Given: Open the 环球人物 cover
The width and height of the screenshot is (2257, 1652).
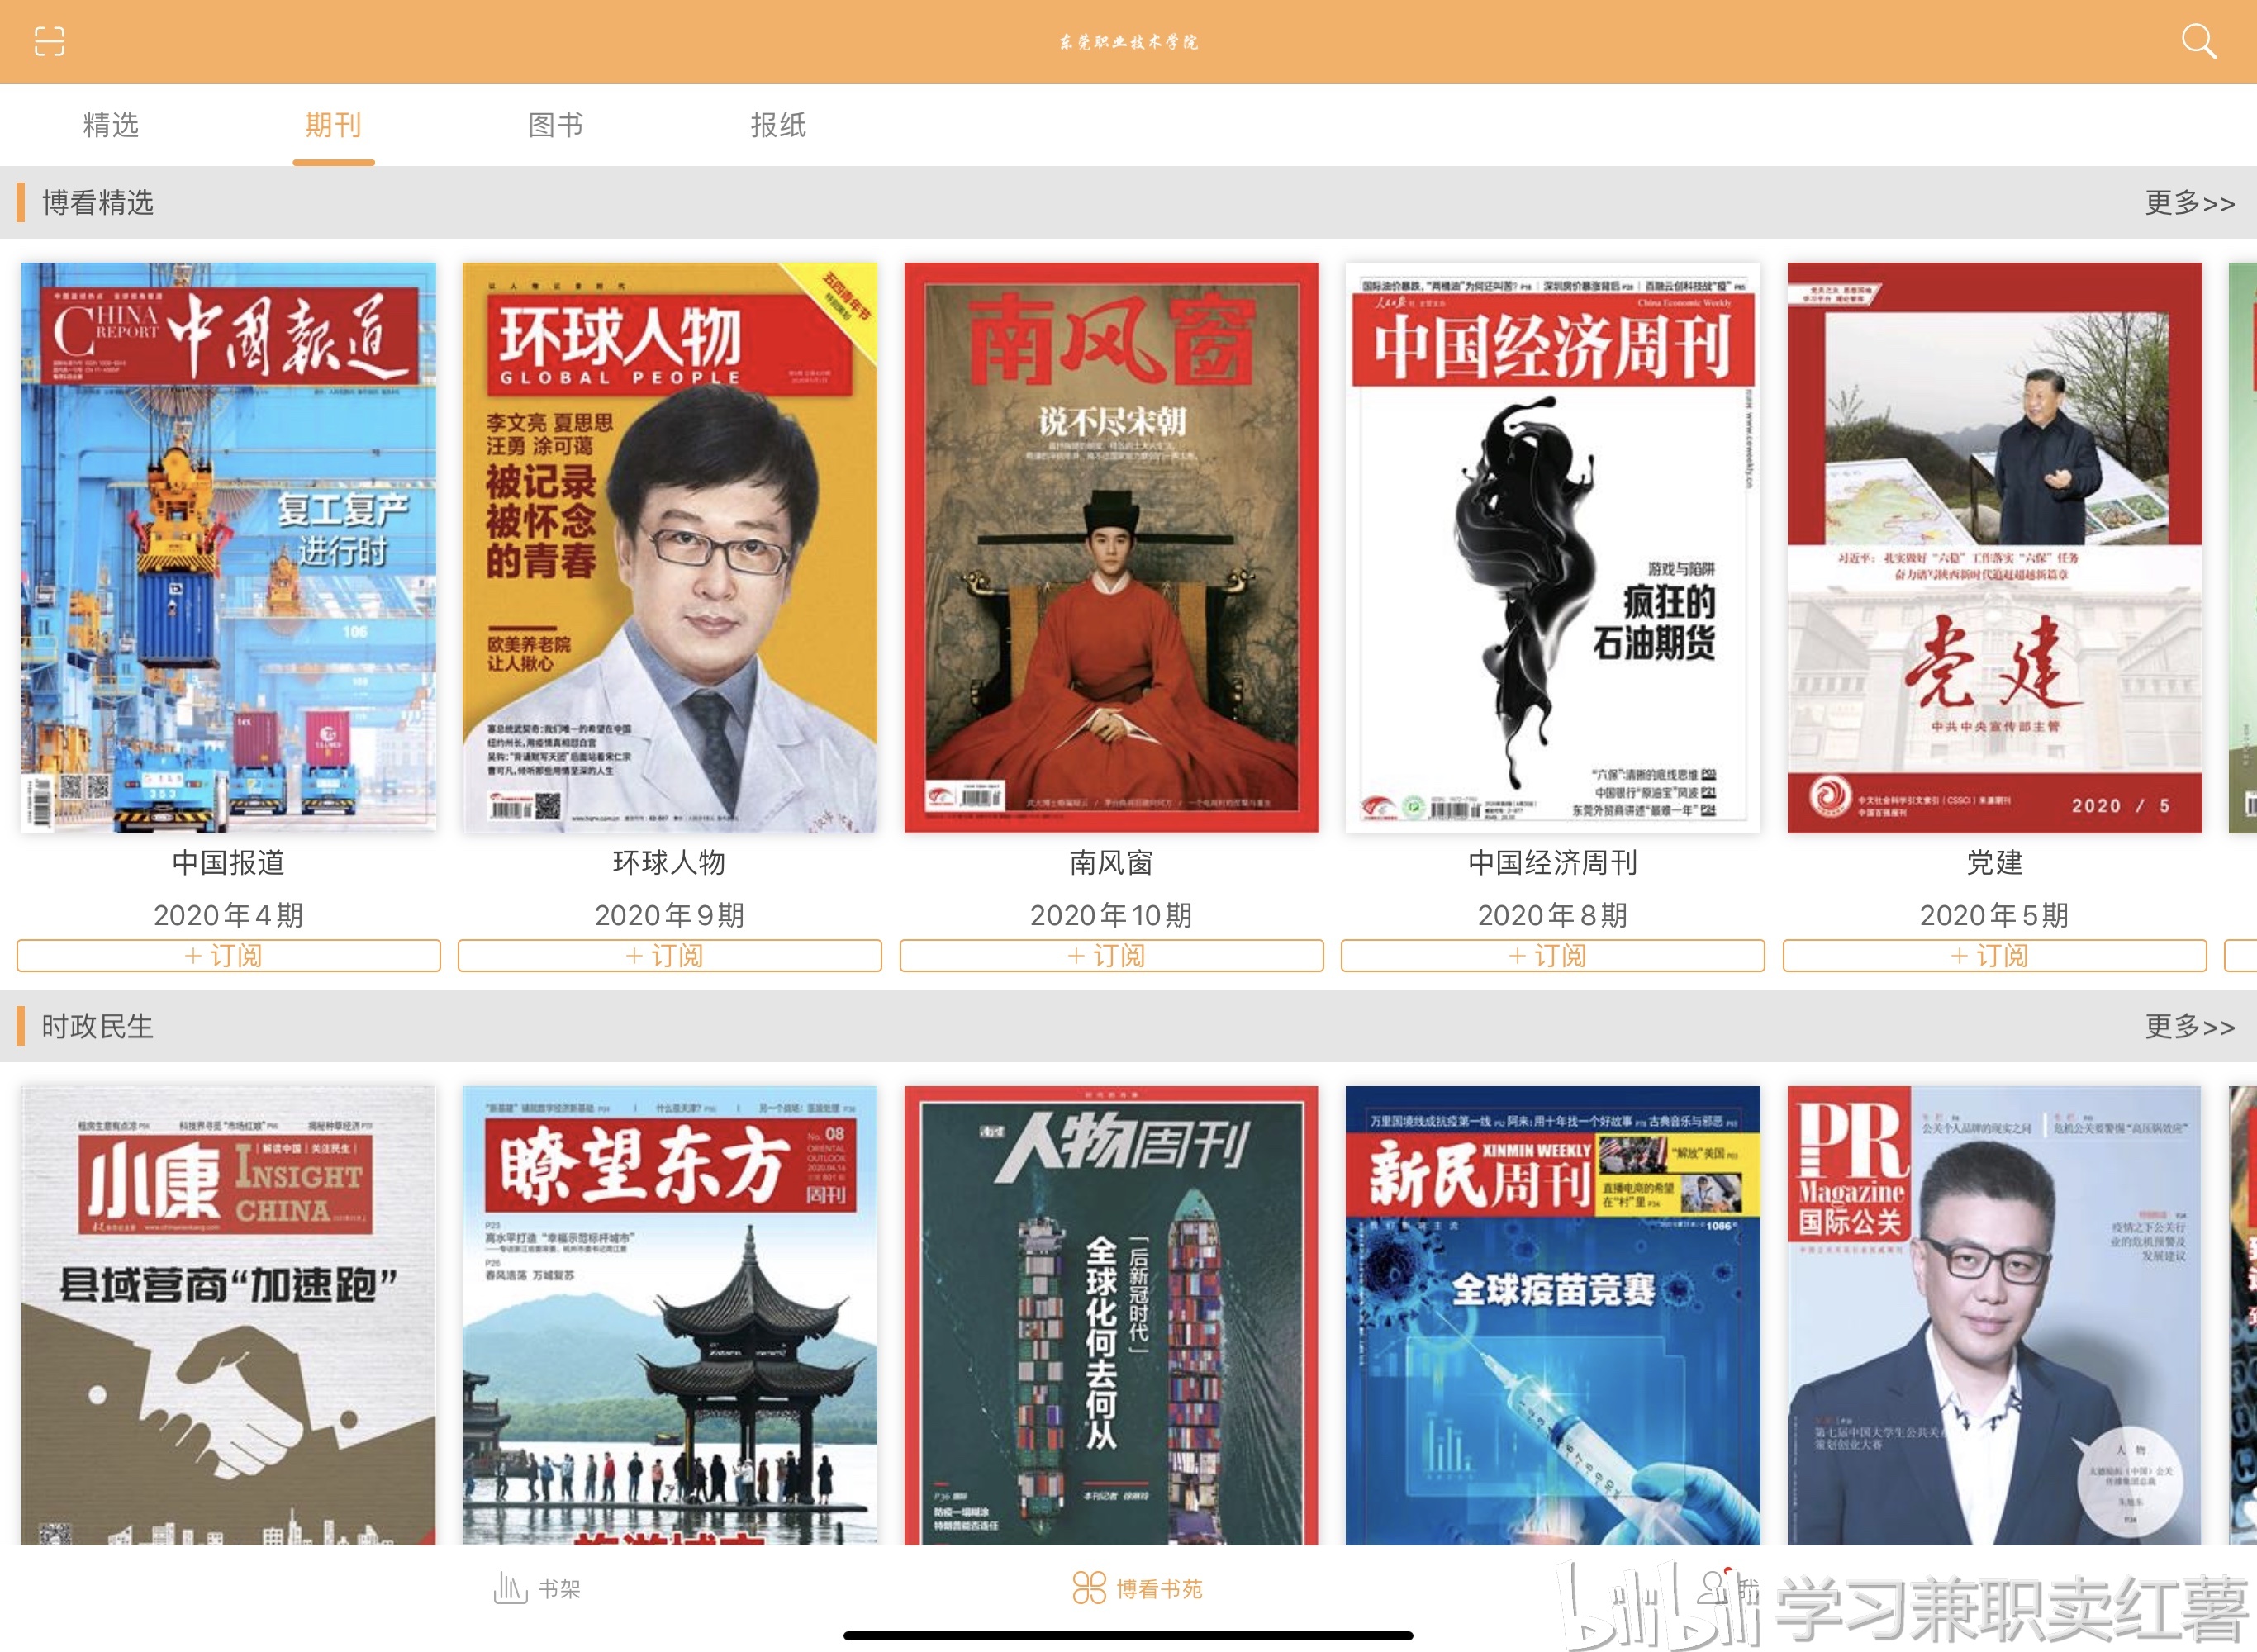Looking at the screenshot, I should click(x=669, y=547).
